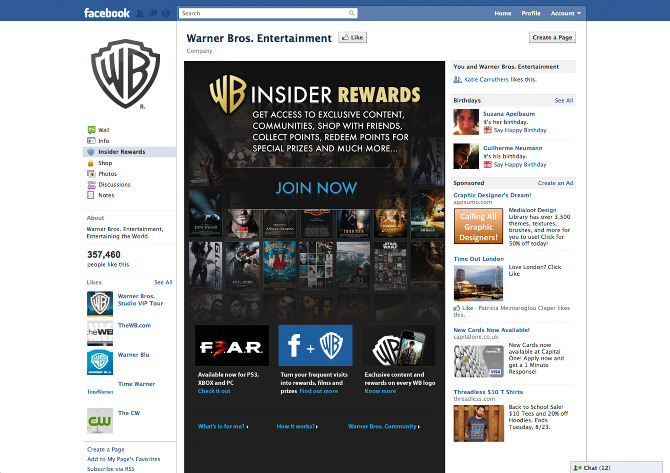This screenshot has height=473, width=670.
Task: Click the Insider Rewards shield icon
Action: (x=91, y=152)
